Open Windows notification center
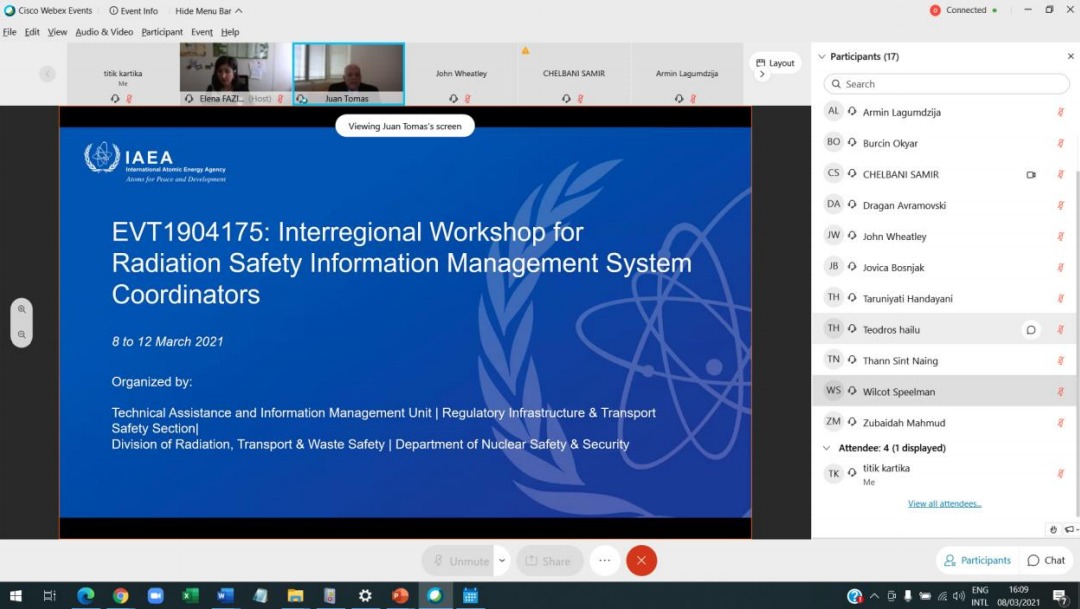Viewport: 1080px width, 609px height. pyautogui.click(x=1061, y=597)
